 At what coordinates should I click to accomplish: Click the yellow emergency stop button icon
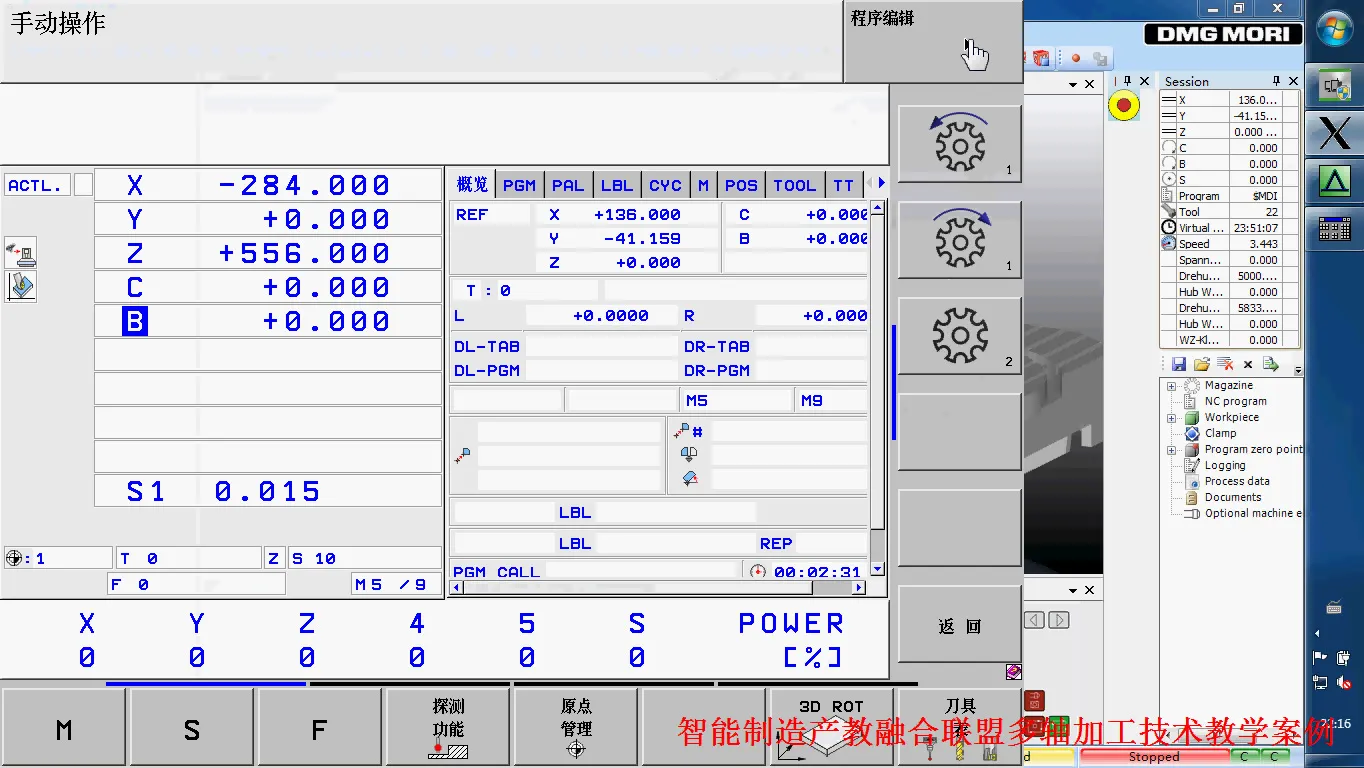tap(1123, 104)
